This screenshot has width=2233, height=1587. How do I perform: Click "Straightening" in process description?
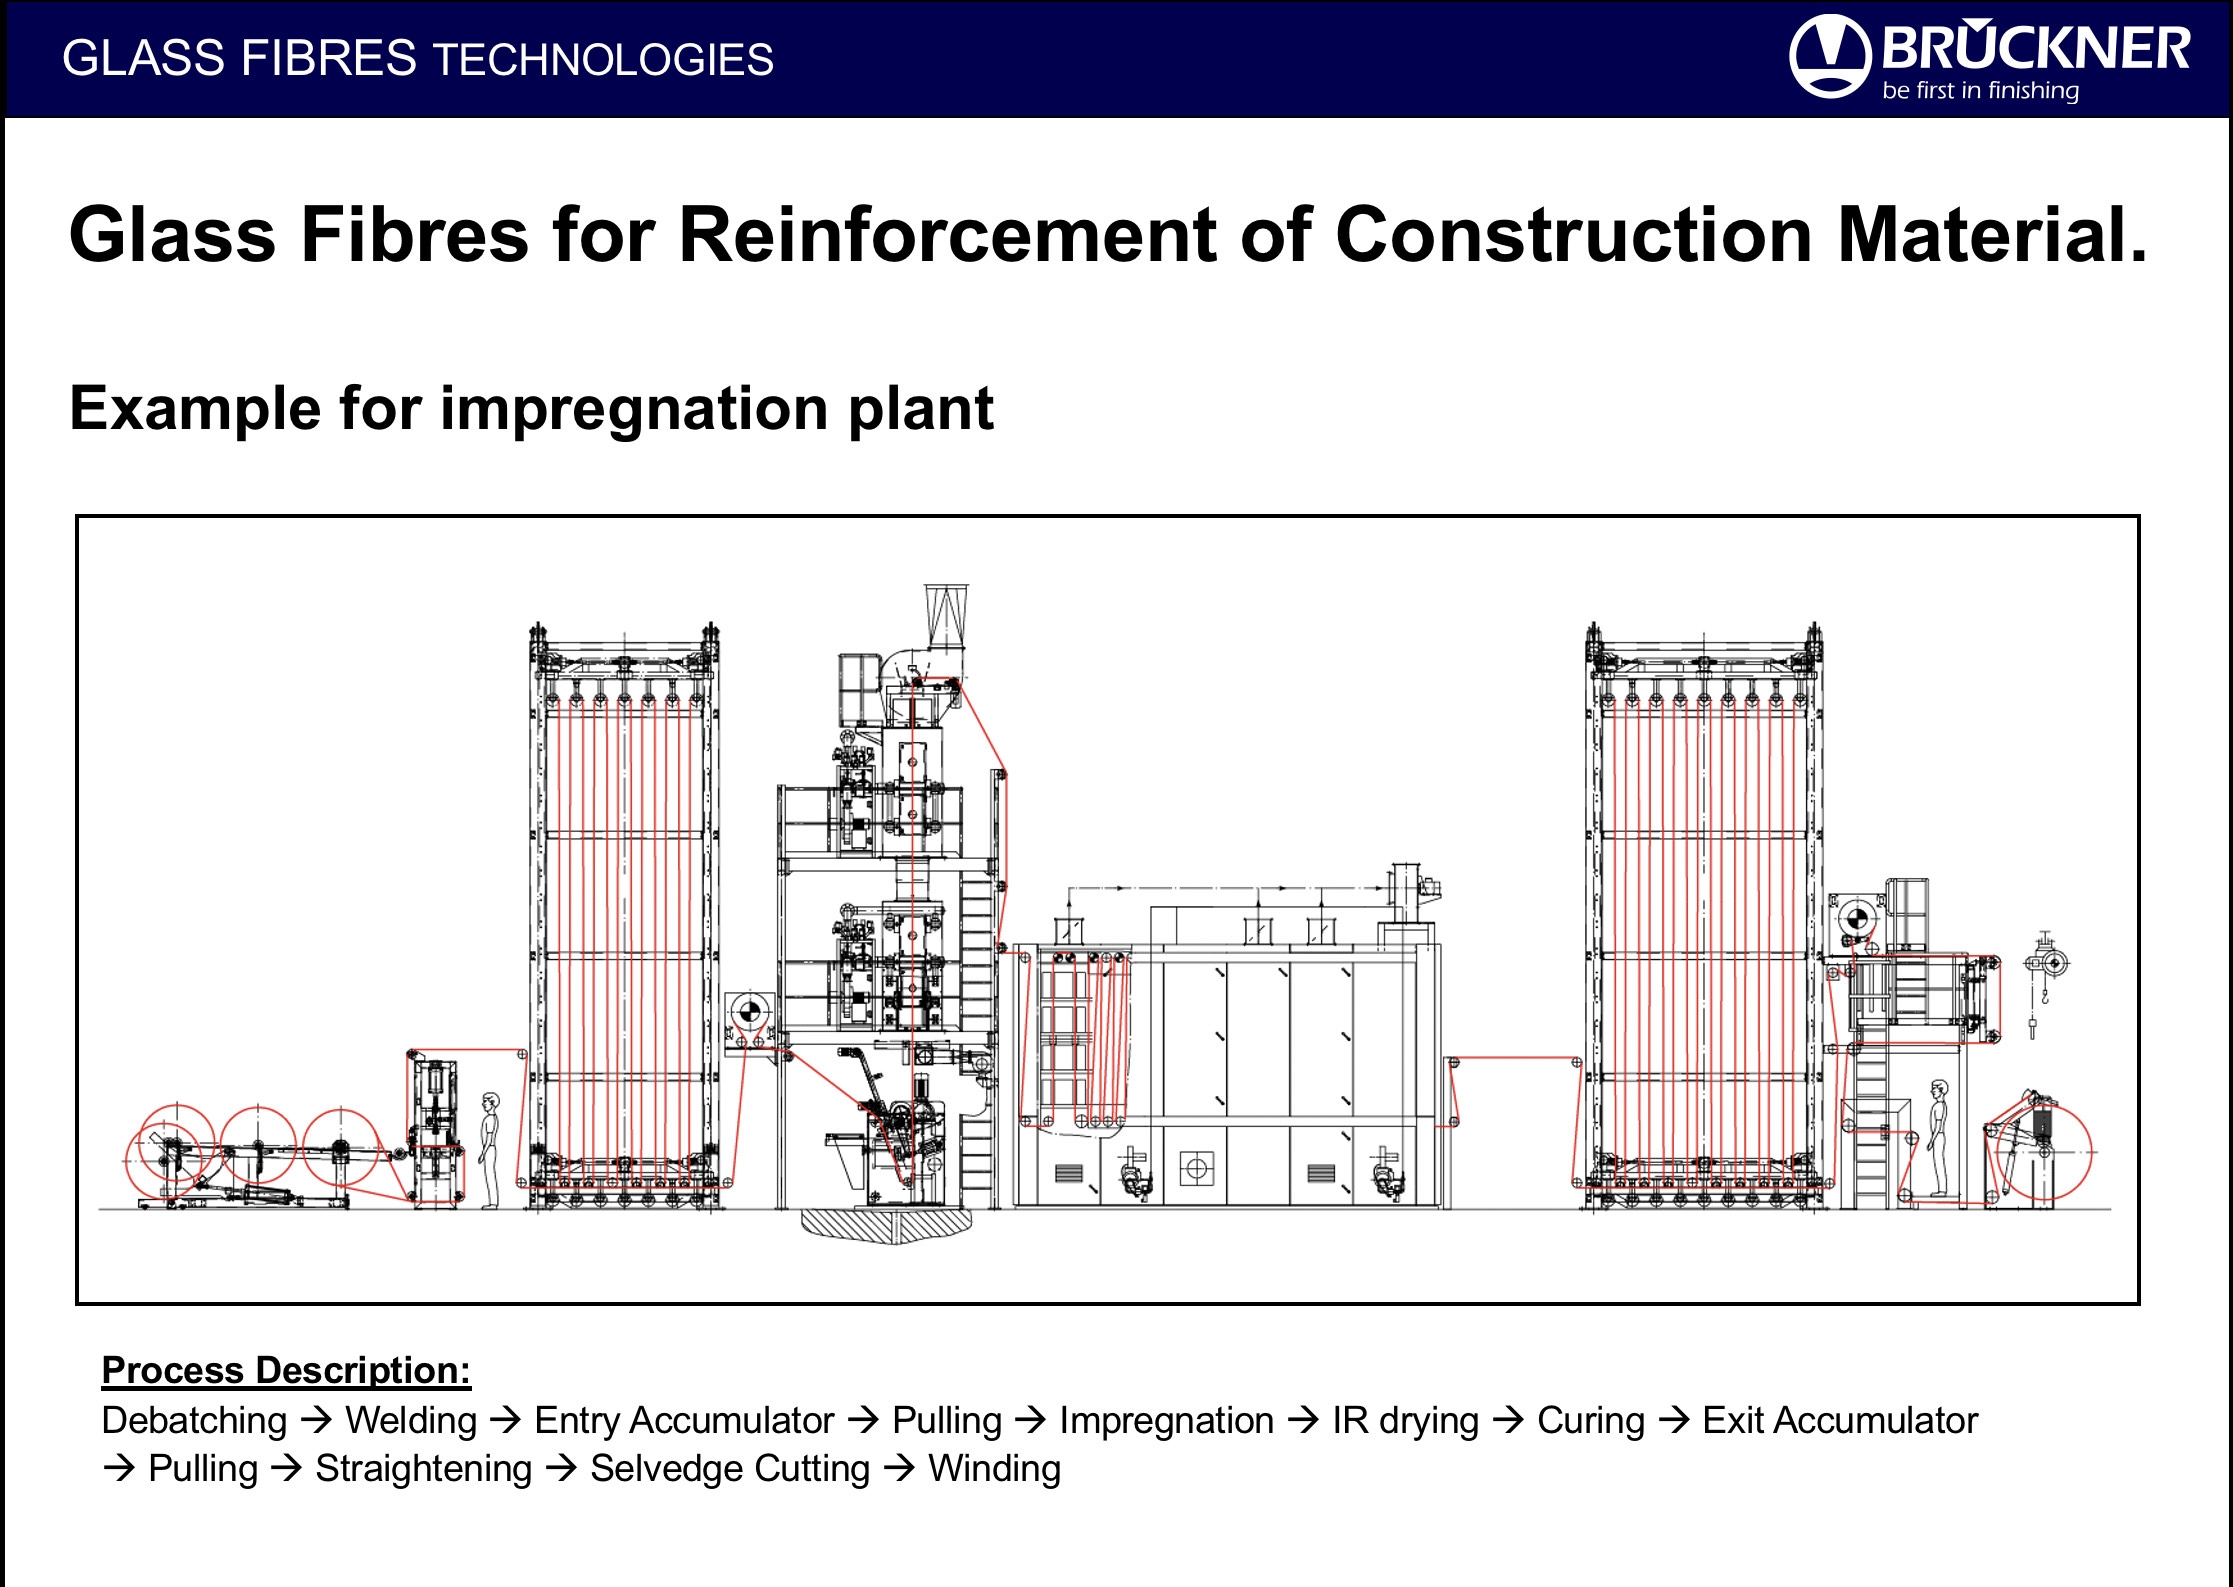(x=424, y=1469)
